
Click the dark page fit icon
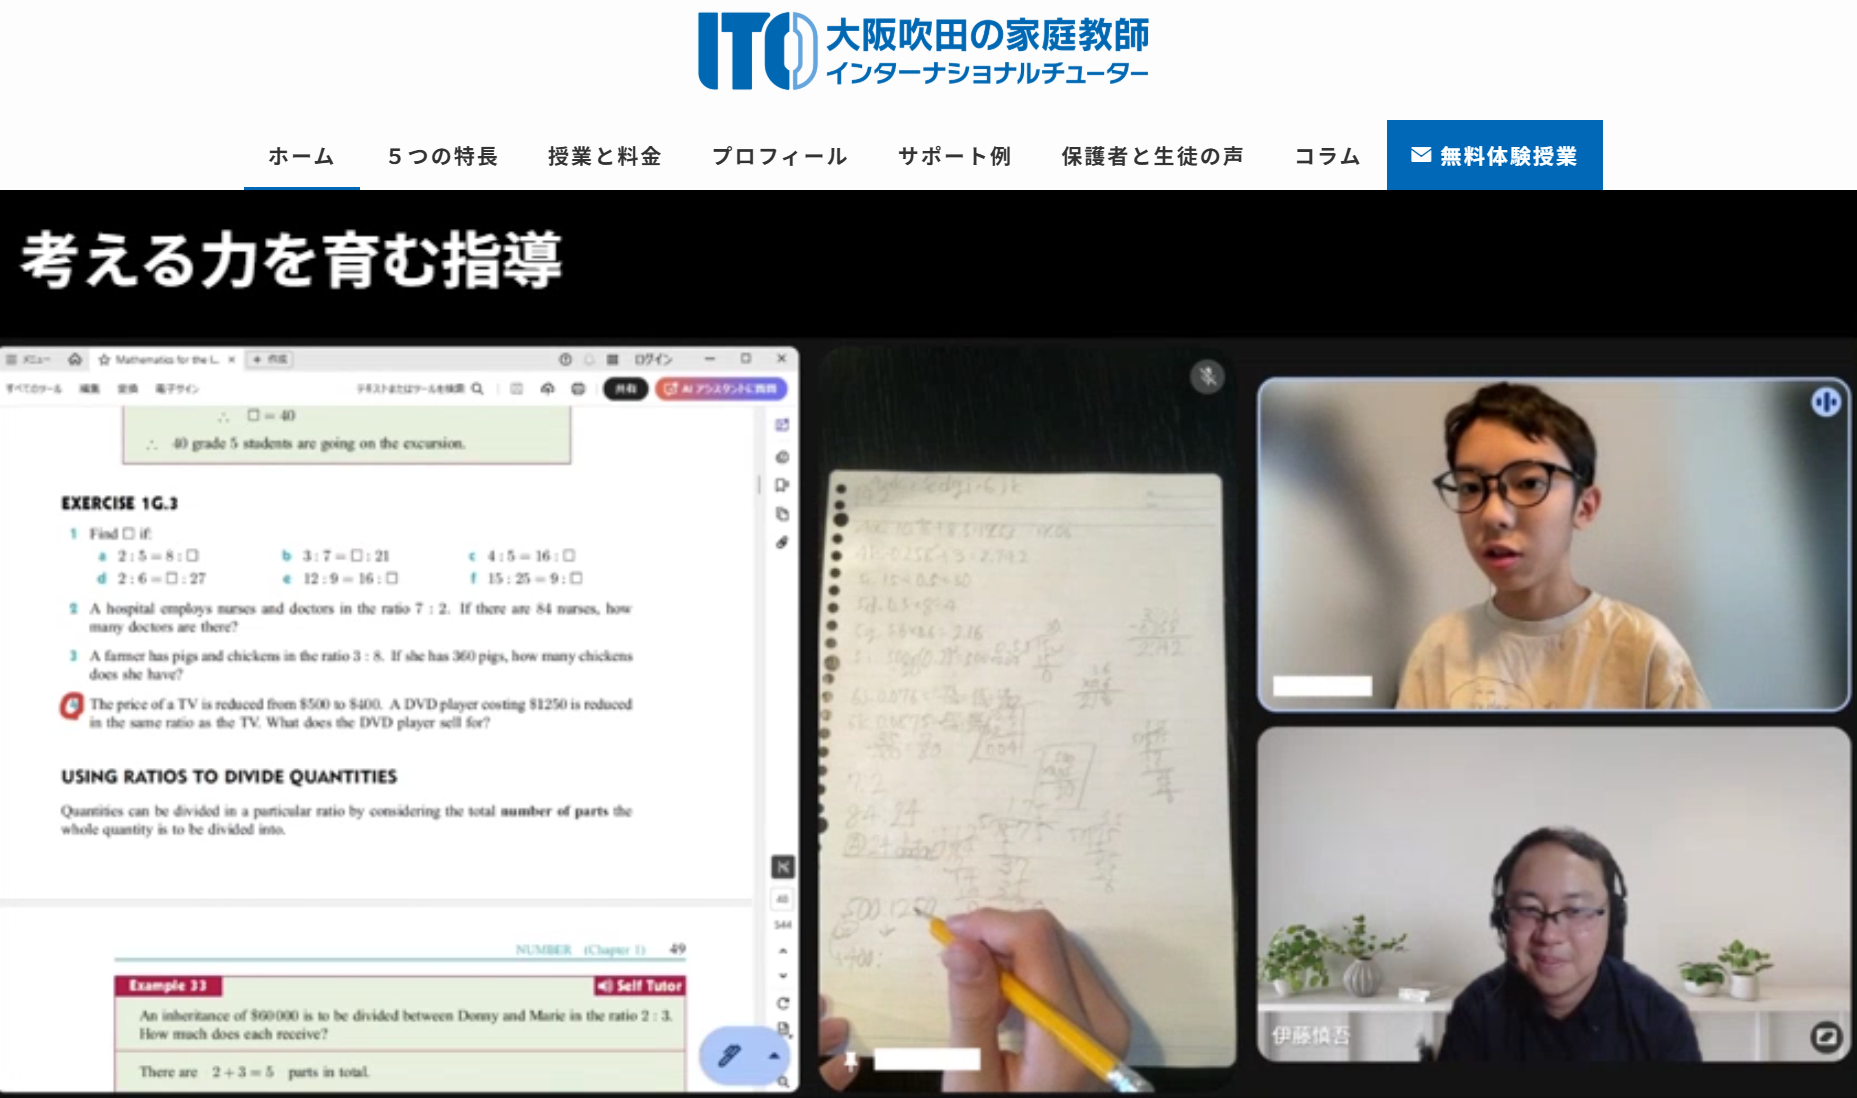pos(783,867)
